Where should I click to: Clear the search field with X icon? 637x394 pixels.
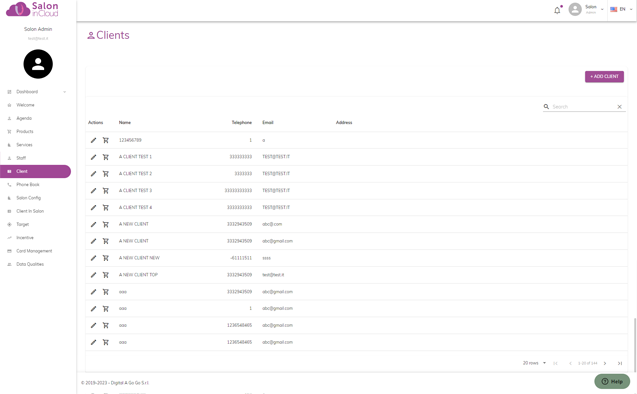tap(620, 107)
